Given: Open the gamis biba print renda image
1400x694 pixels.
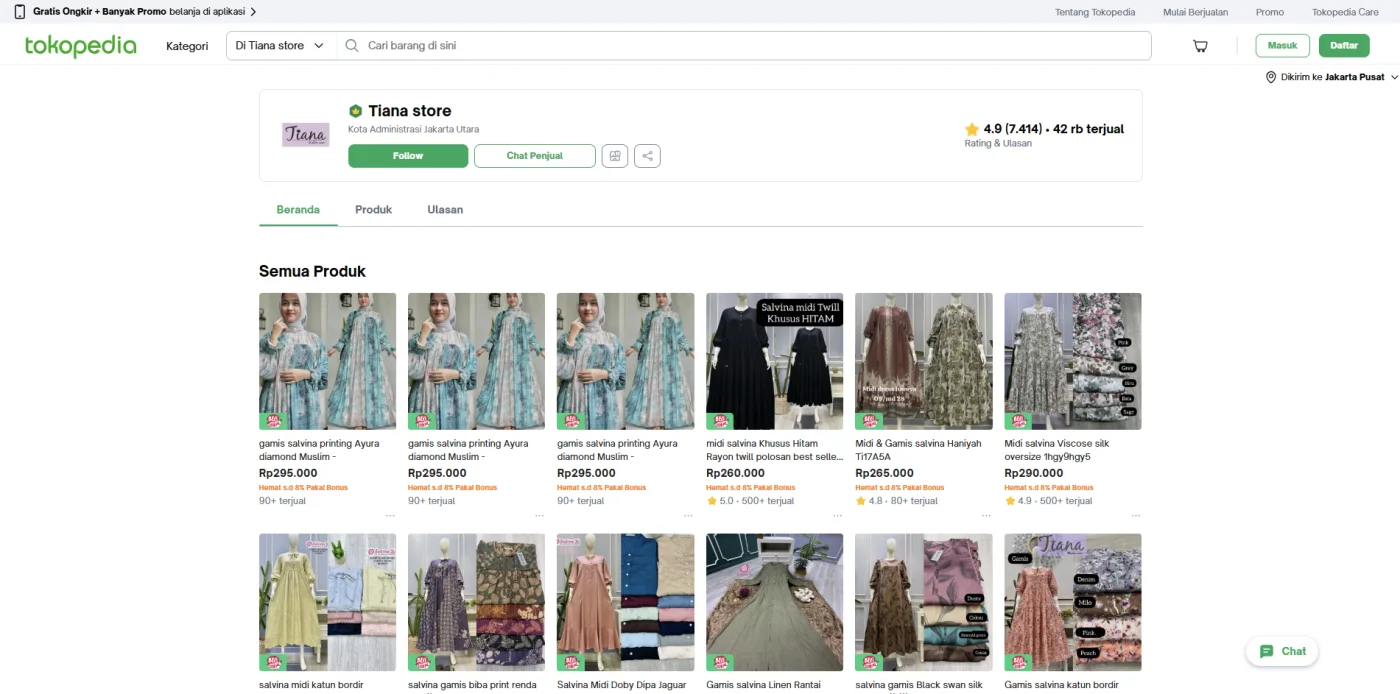Looking at the screenshot, I should point(476,602).
